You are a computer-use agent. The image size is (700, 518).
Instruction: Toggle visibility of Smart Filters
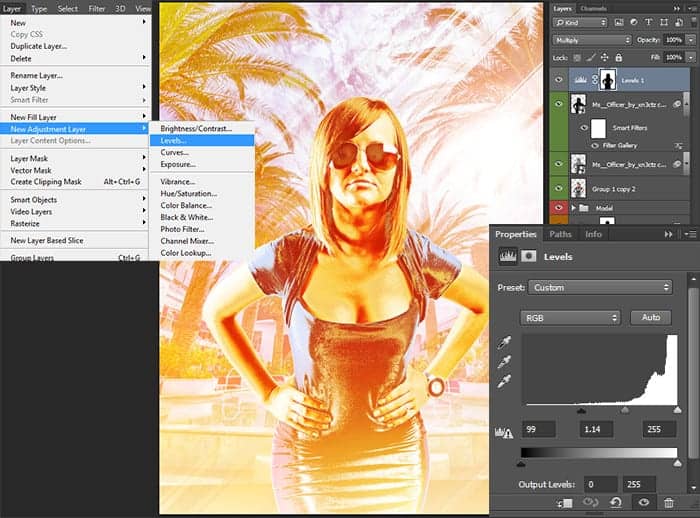(584, 128)
